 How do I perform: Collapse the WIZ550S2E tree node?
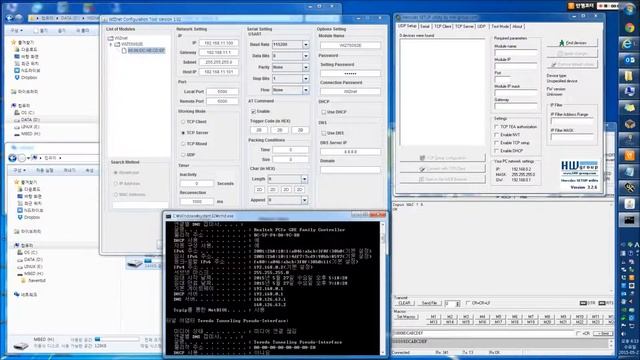(111, 44)
